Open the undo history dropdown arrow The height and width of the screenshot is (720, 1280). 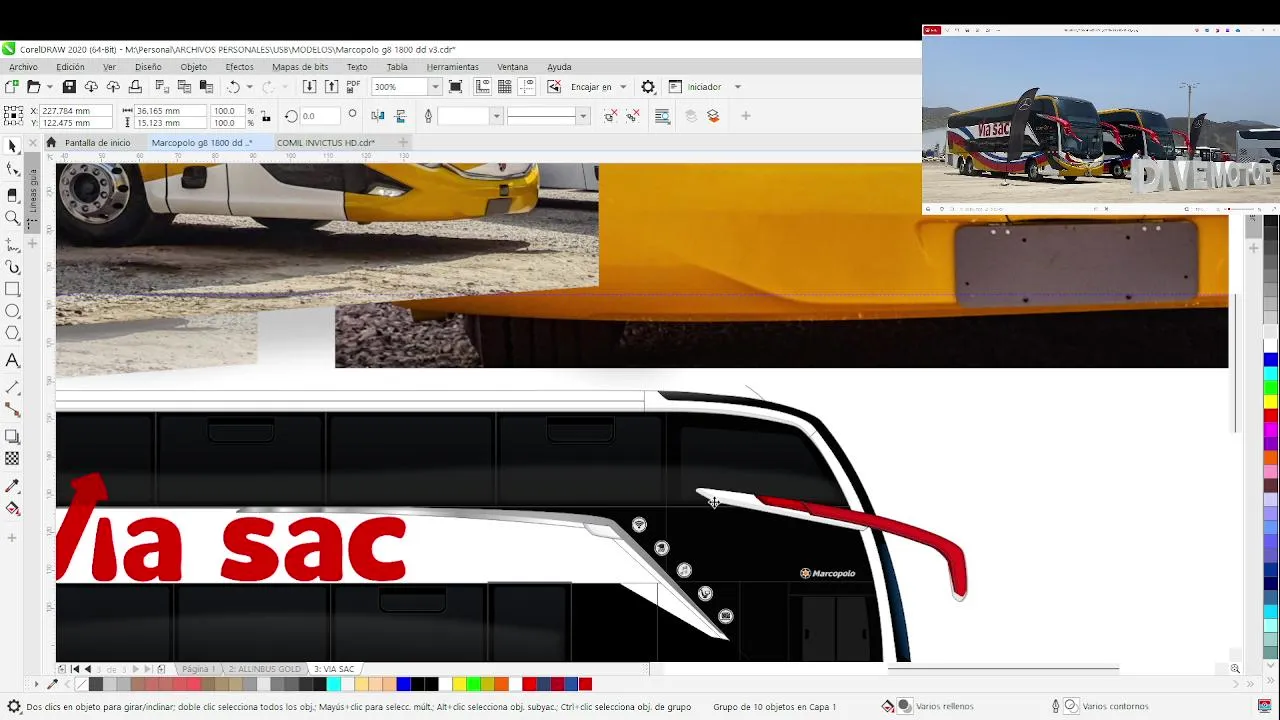click(249, 87)
